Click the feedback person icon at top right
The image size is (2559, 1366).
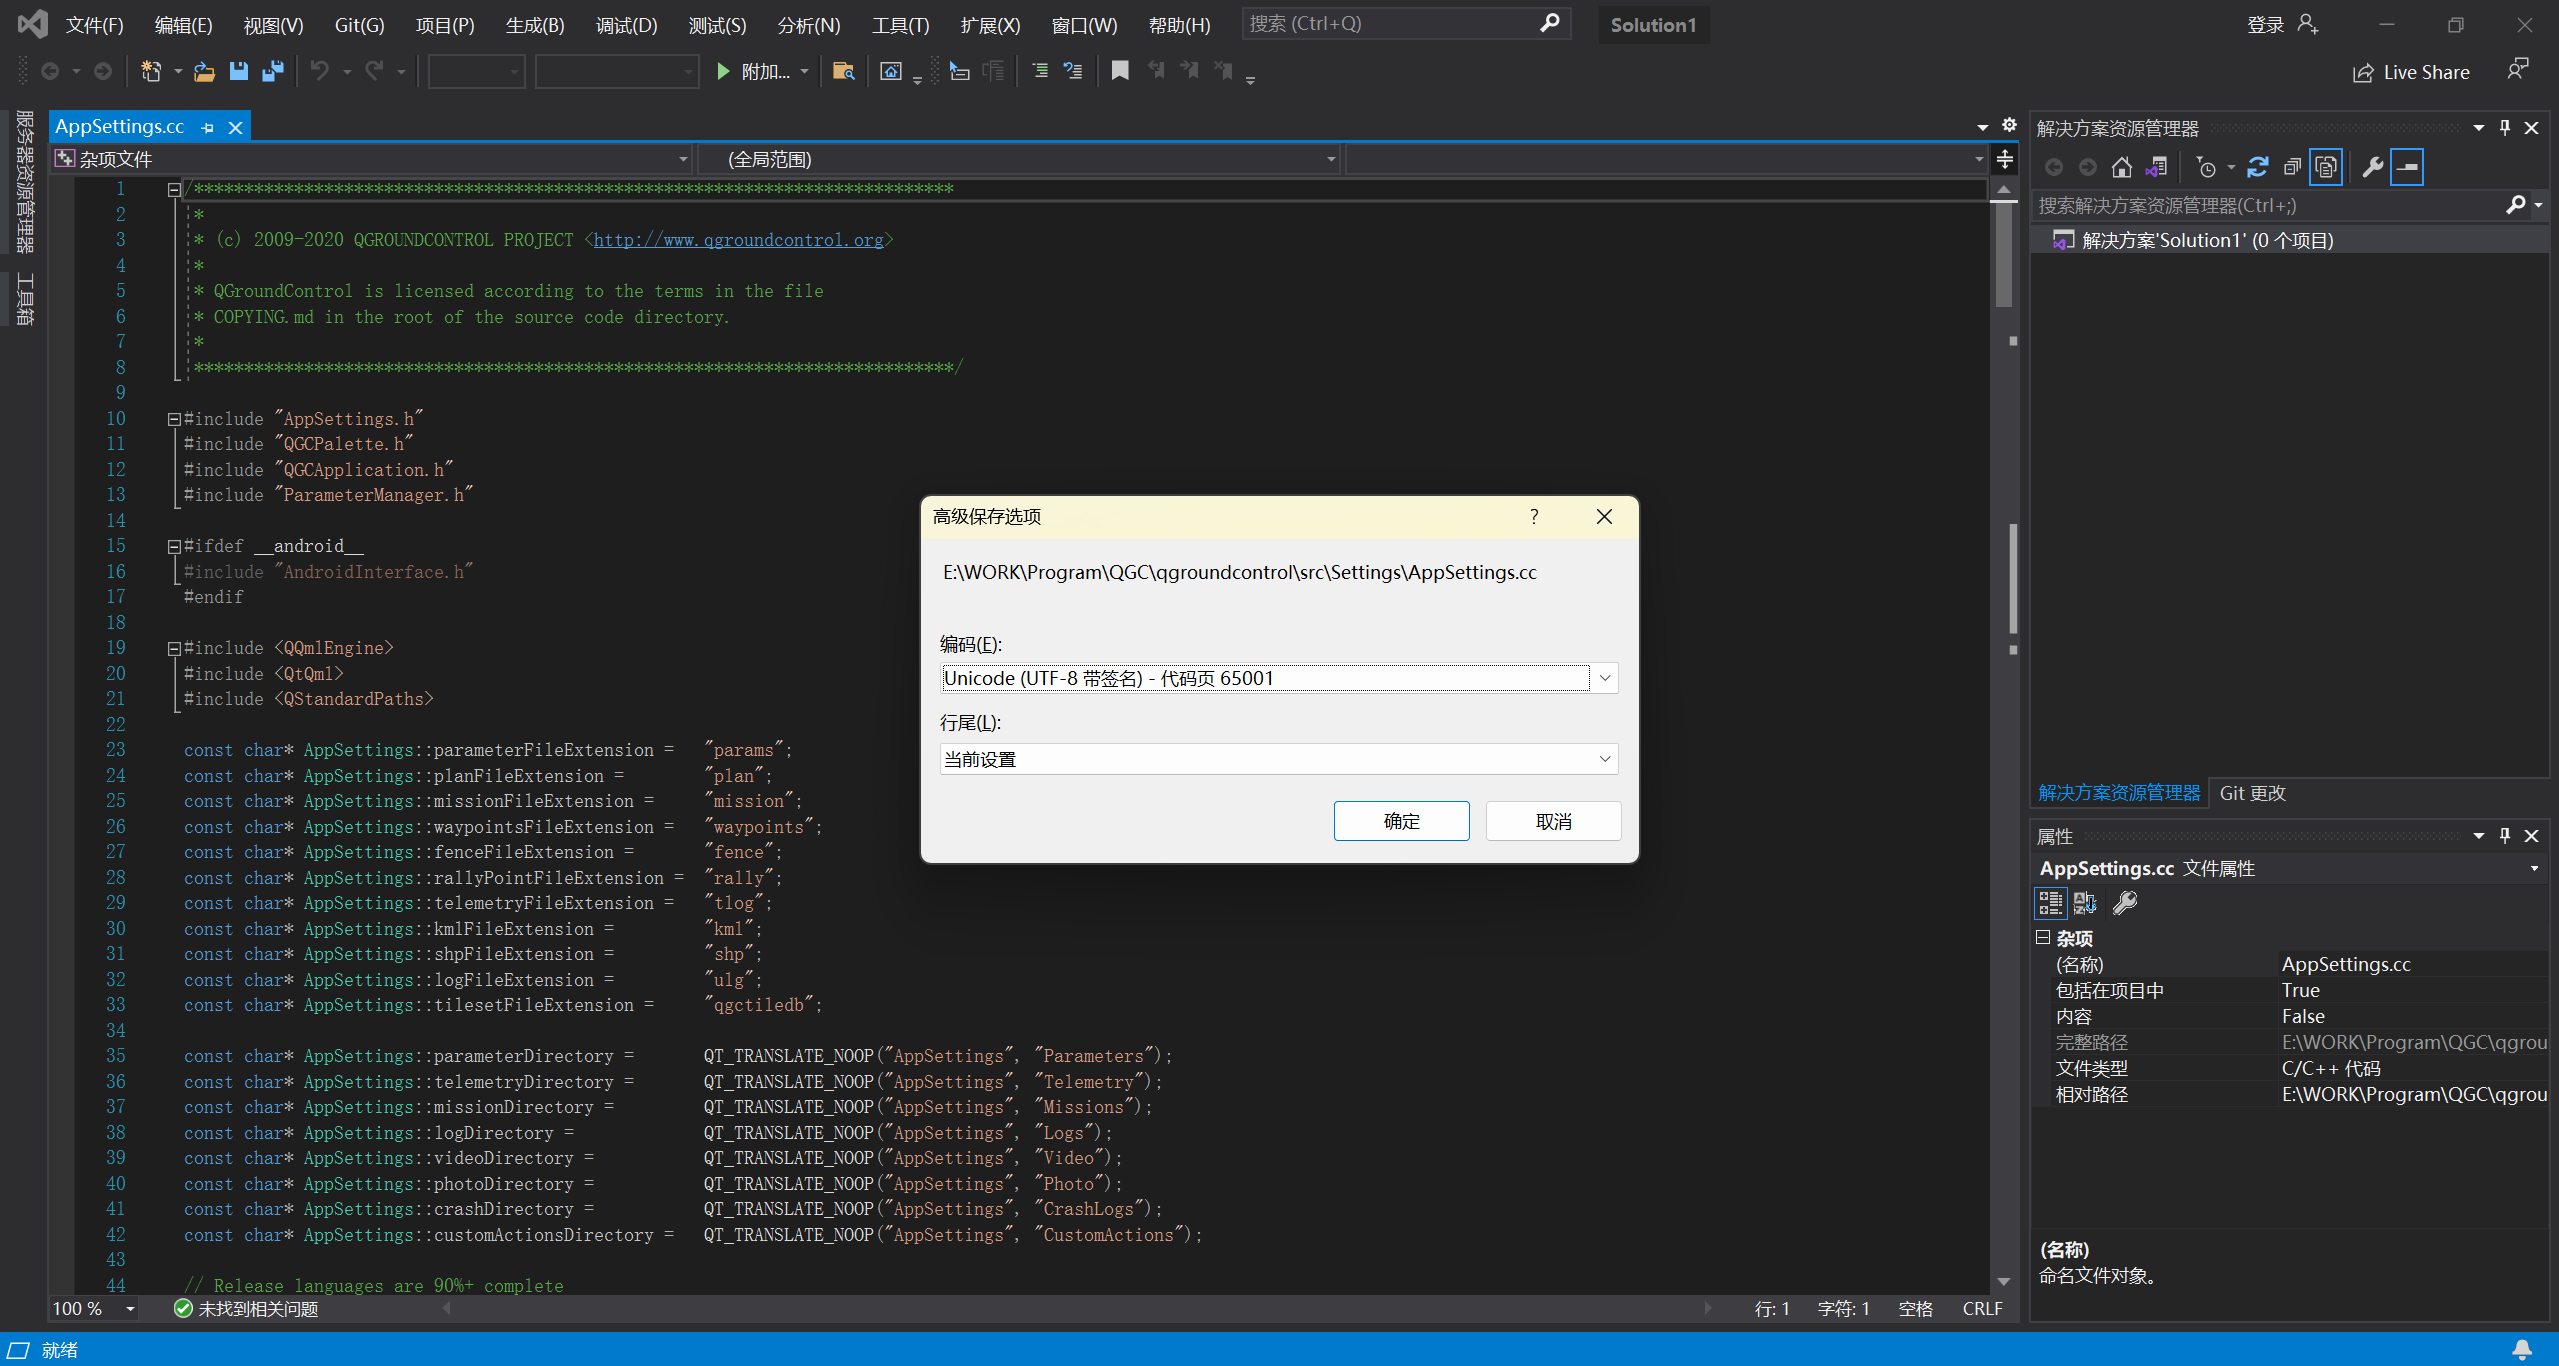2517,69
